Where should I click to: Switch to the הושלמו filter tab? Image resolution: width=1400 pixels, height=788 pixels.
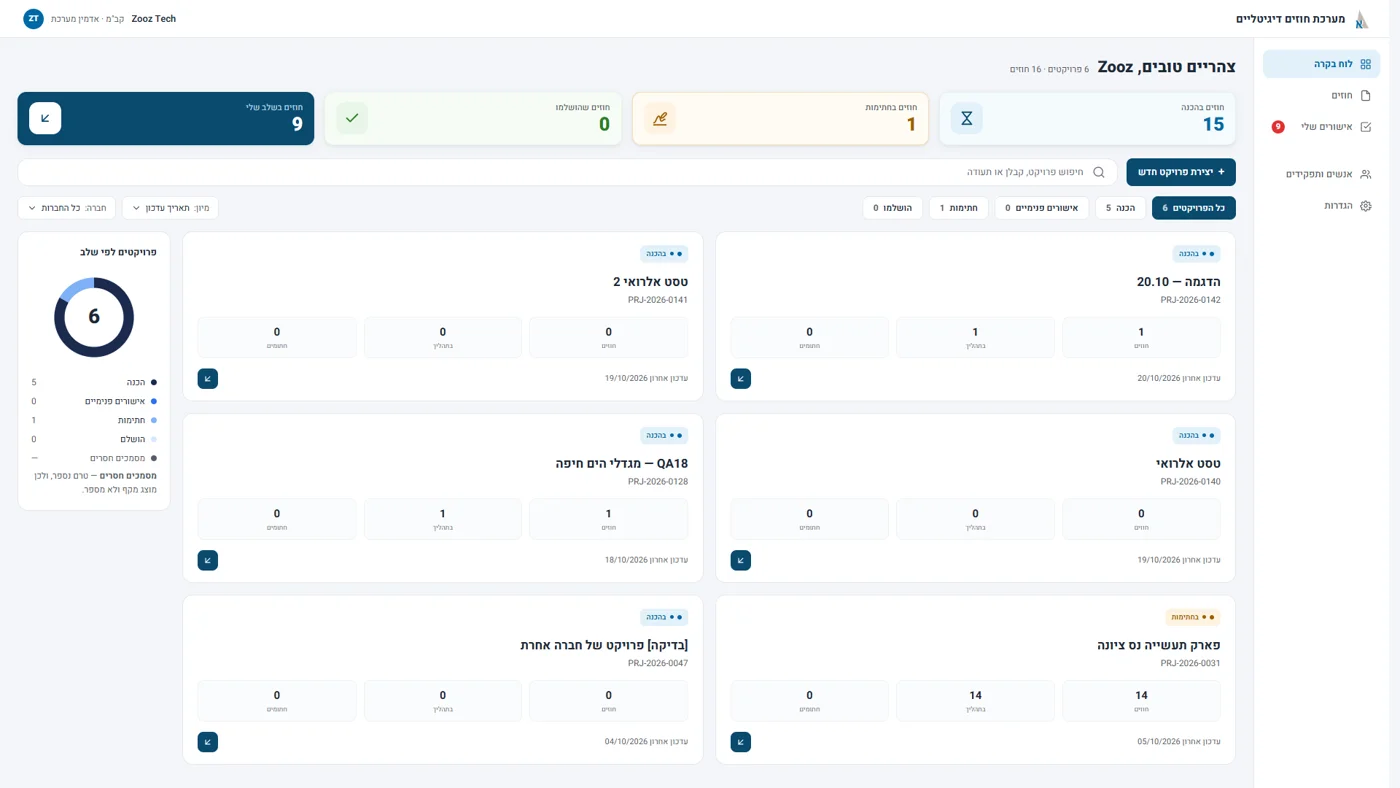click(x=893, y=208)
